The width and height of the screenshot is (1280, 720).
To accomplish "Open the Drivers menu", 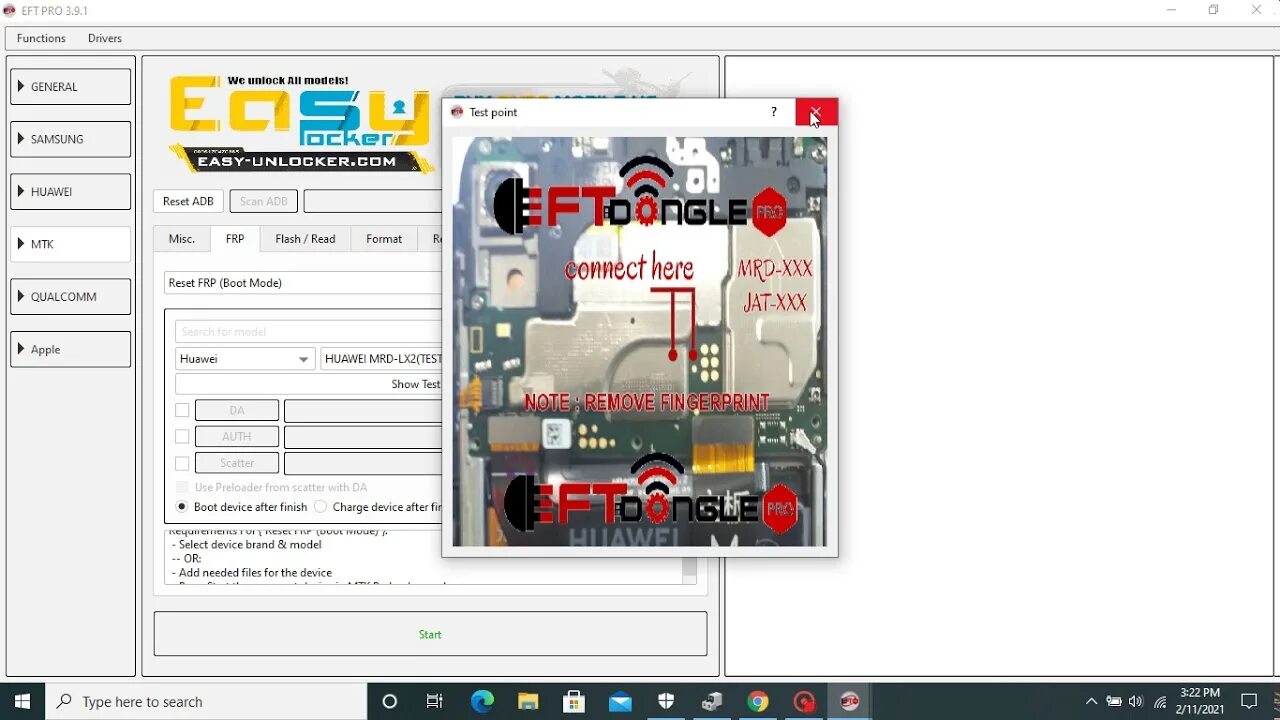I will (105, 38).
